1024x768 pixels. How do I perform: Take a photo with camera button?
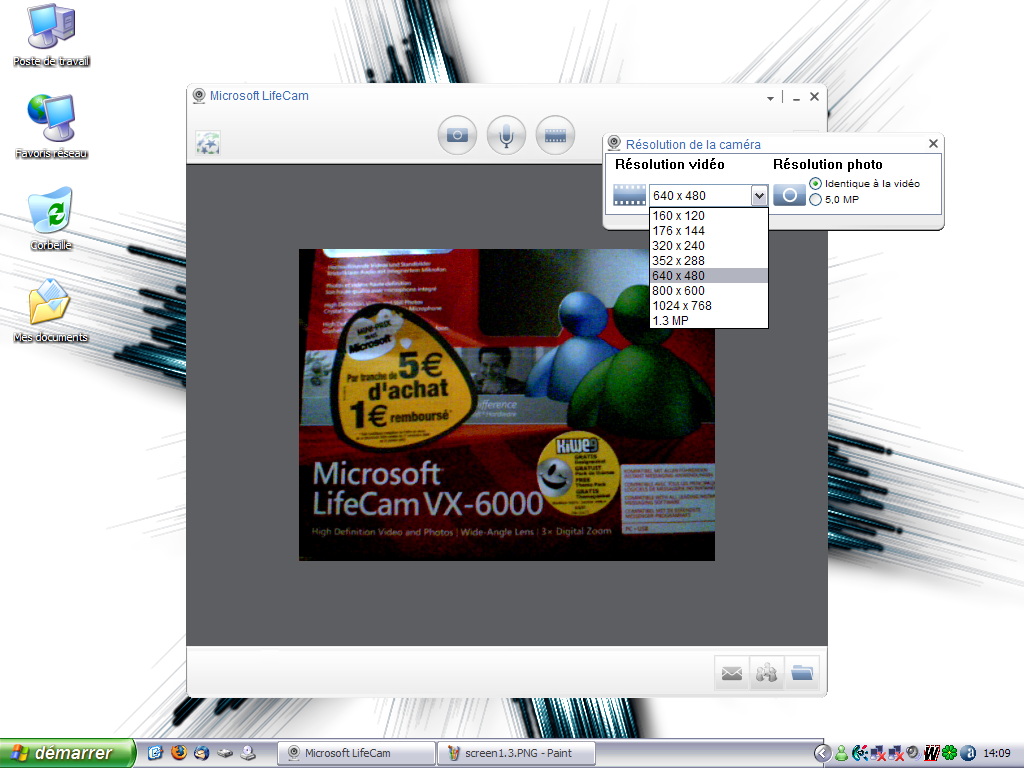[457, 135]
